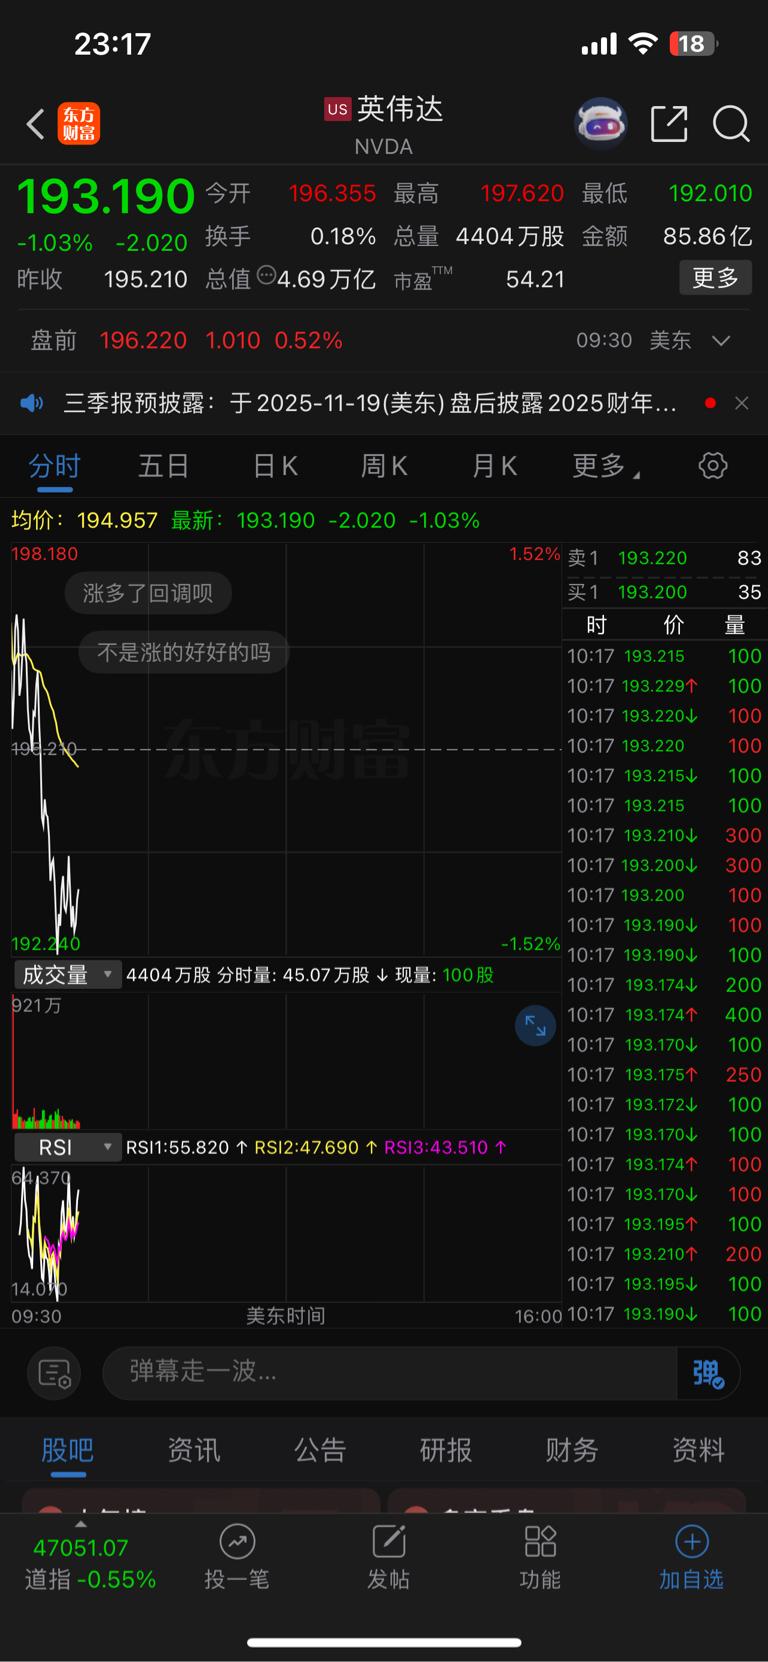
Task: Tap the 卖1 193.220 order row
Action: pos(665,558)
